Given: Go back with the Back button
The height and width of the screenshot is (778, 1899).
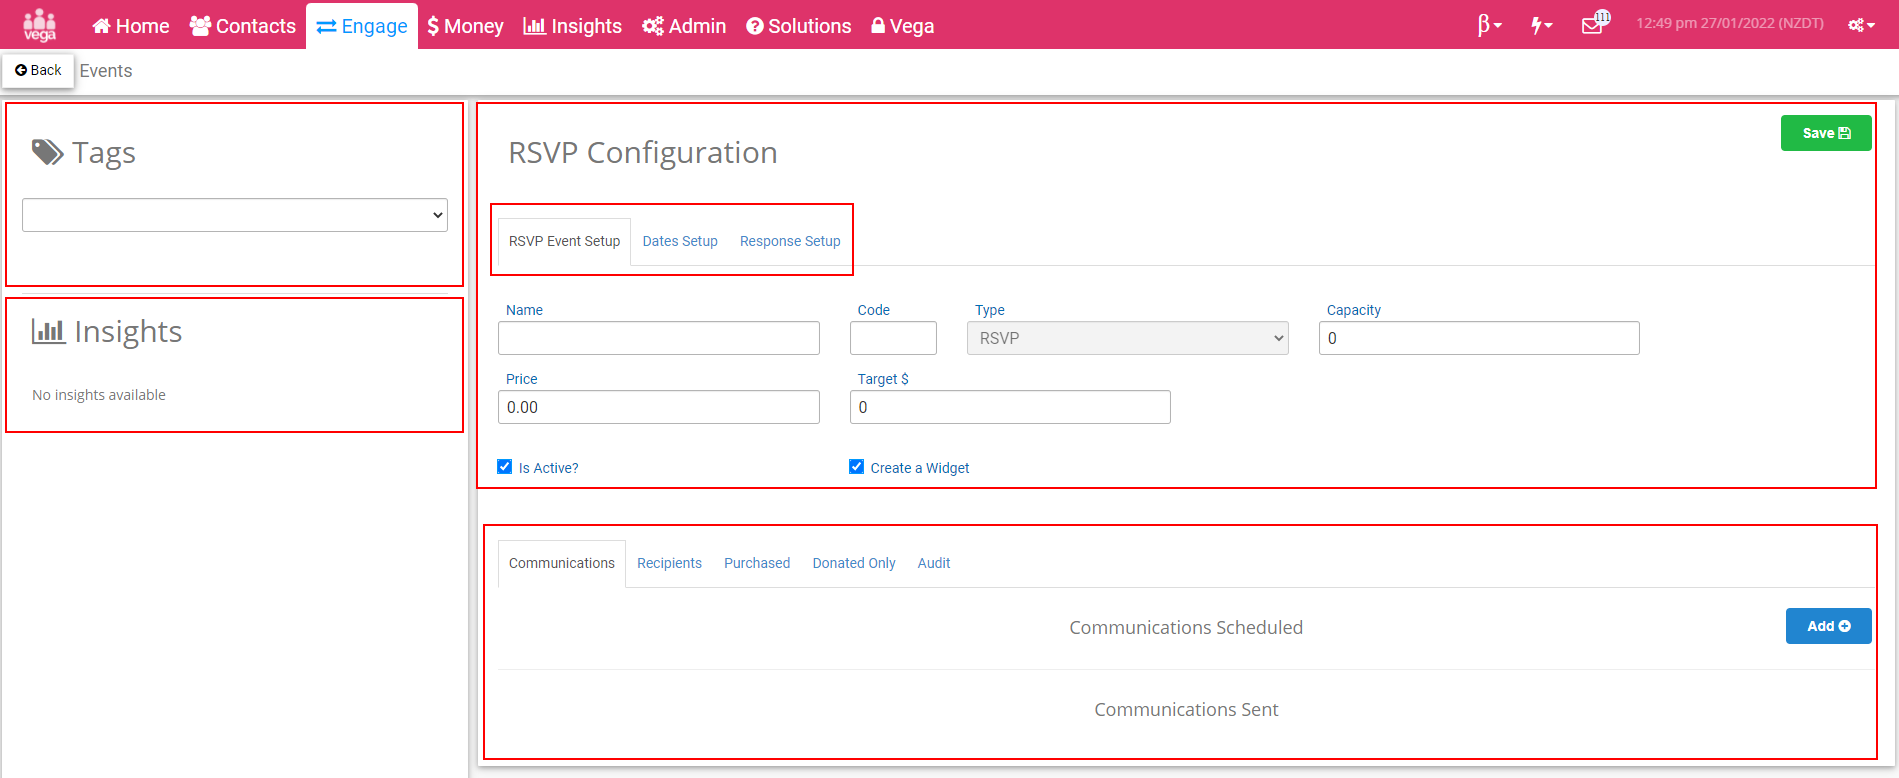Looking at the screenshot, I should point(38,70).
